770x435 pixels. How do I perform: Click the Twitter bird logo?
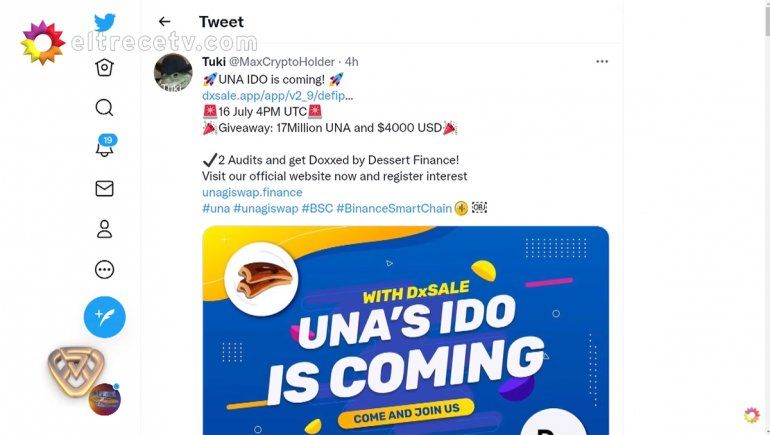click(x=105, y=22)
